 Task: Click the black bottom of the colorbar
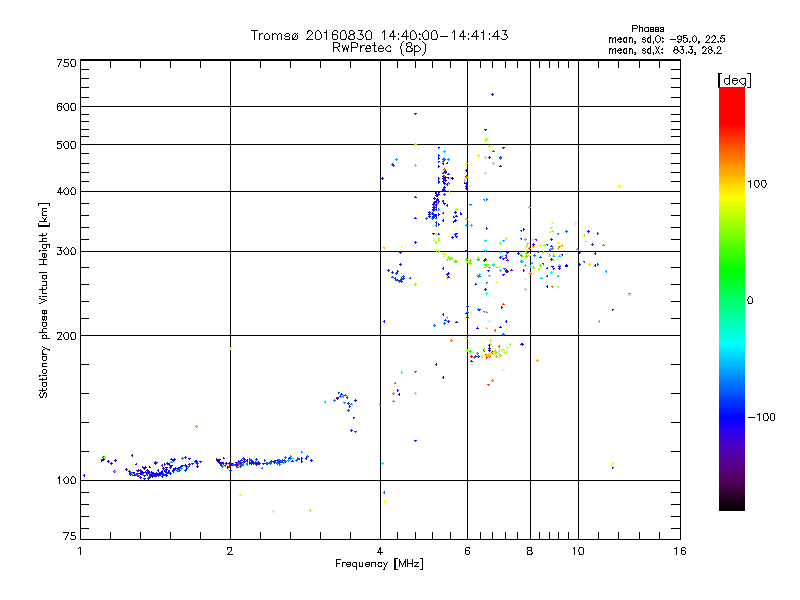[732, 504]
